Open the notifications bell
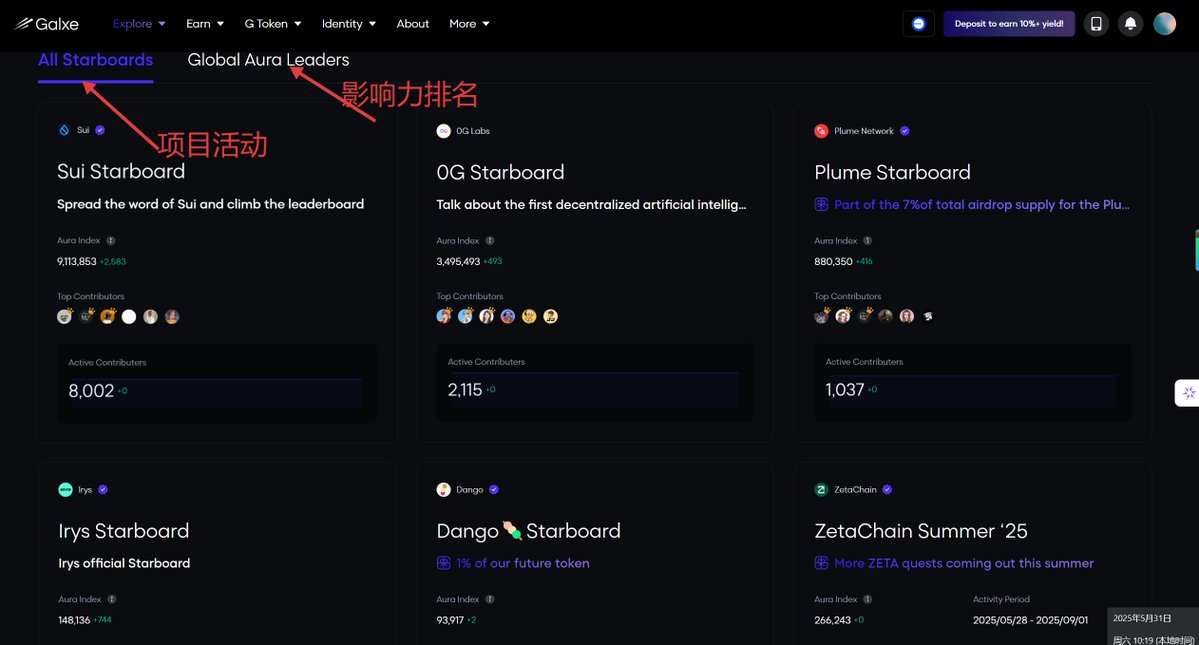The height and width of the screenshot is (645, 1199). pos(1130,24)
